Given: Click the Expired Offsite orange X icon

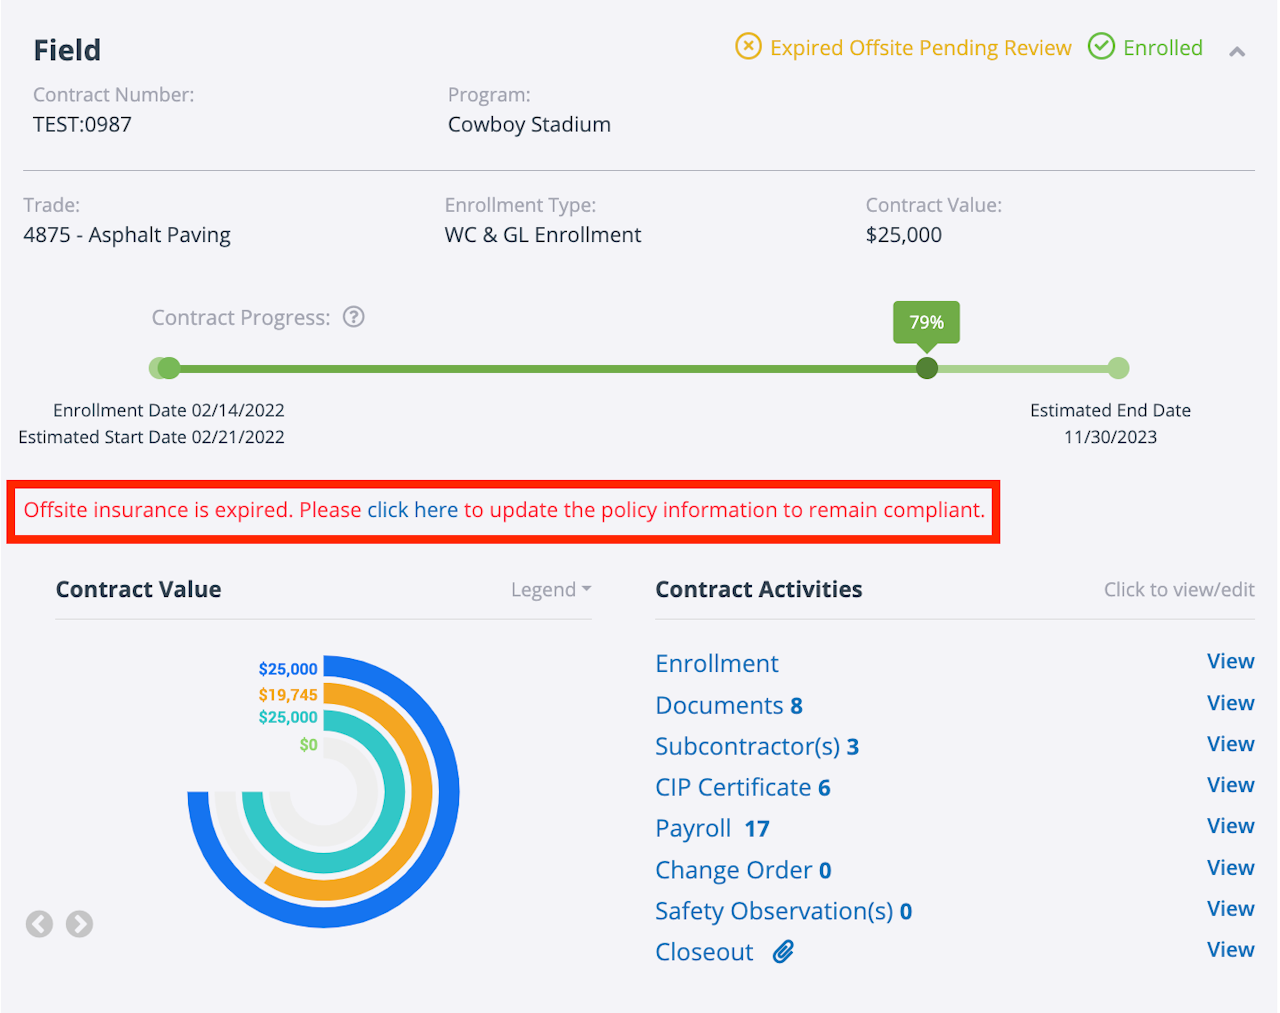Looking at the screenshot, I should coord(748,47).
